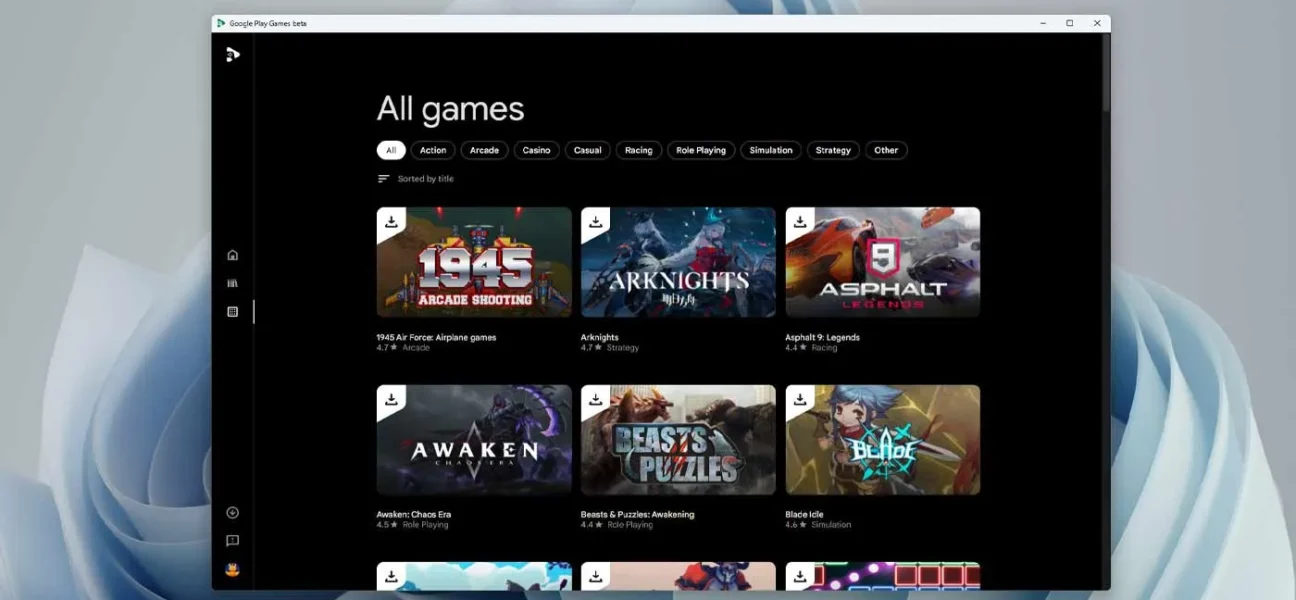Enable the Simulation category filter

770,150
